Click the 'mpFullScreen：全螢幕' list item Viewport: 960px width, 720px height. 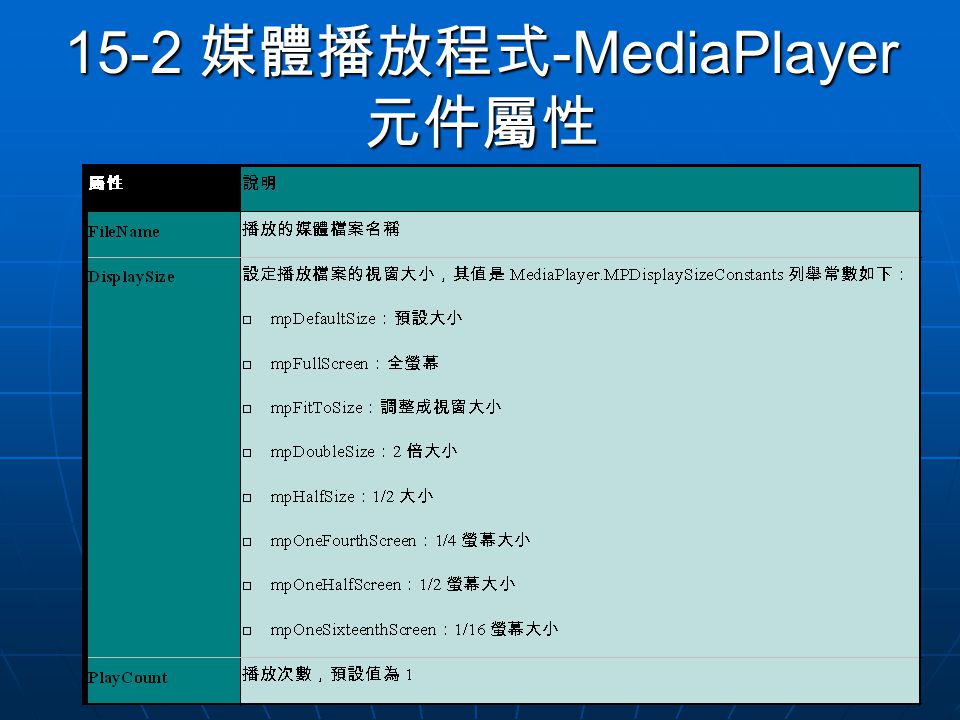point(354,363)
